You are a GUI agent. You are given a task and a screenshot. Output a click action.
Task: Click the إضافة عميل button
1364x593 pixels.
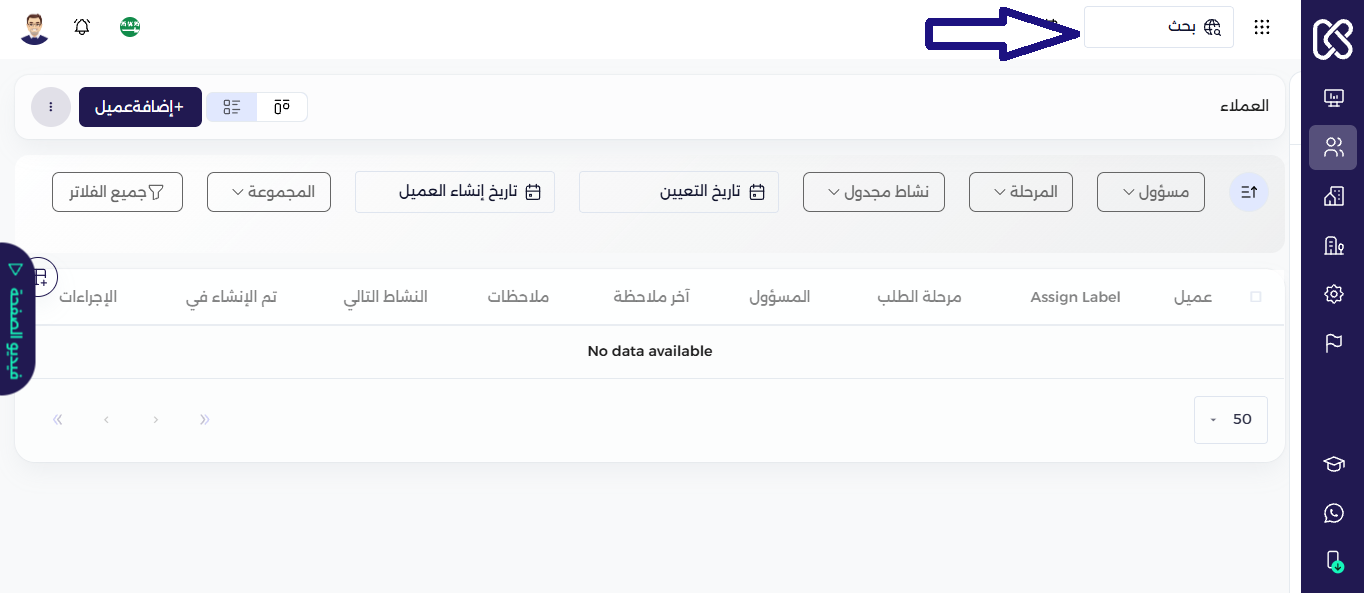pos(140,107)
